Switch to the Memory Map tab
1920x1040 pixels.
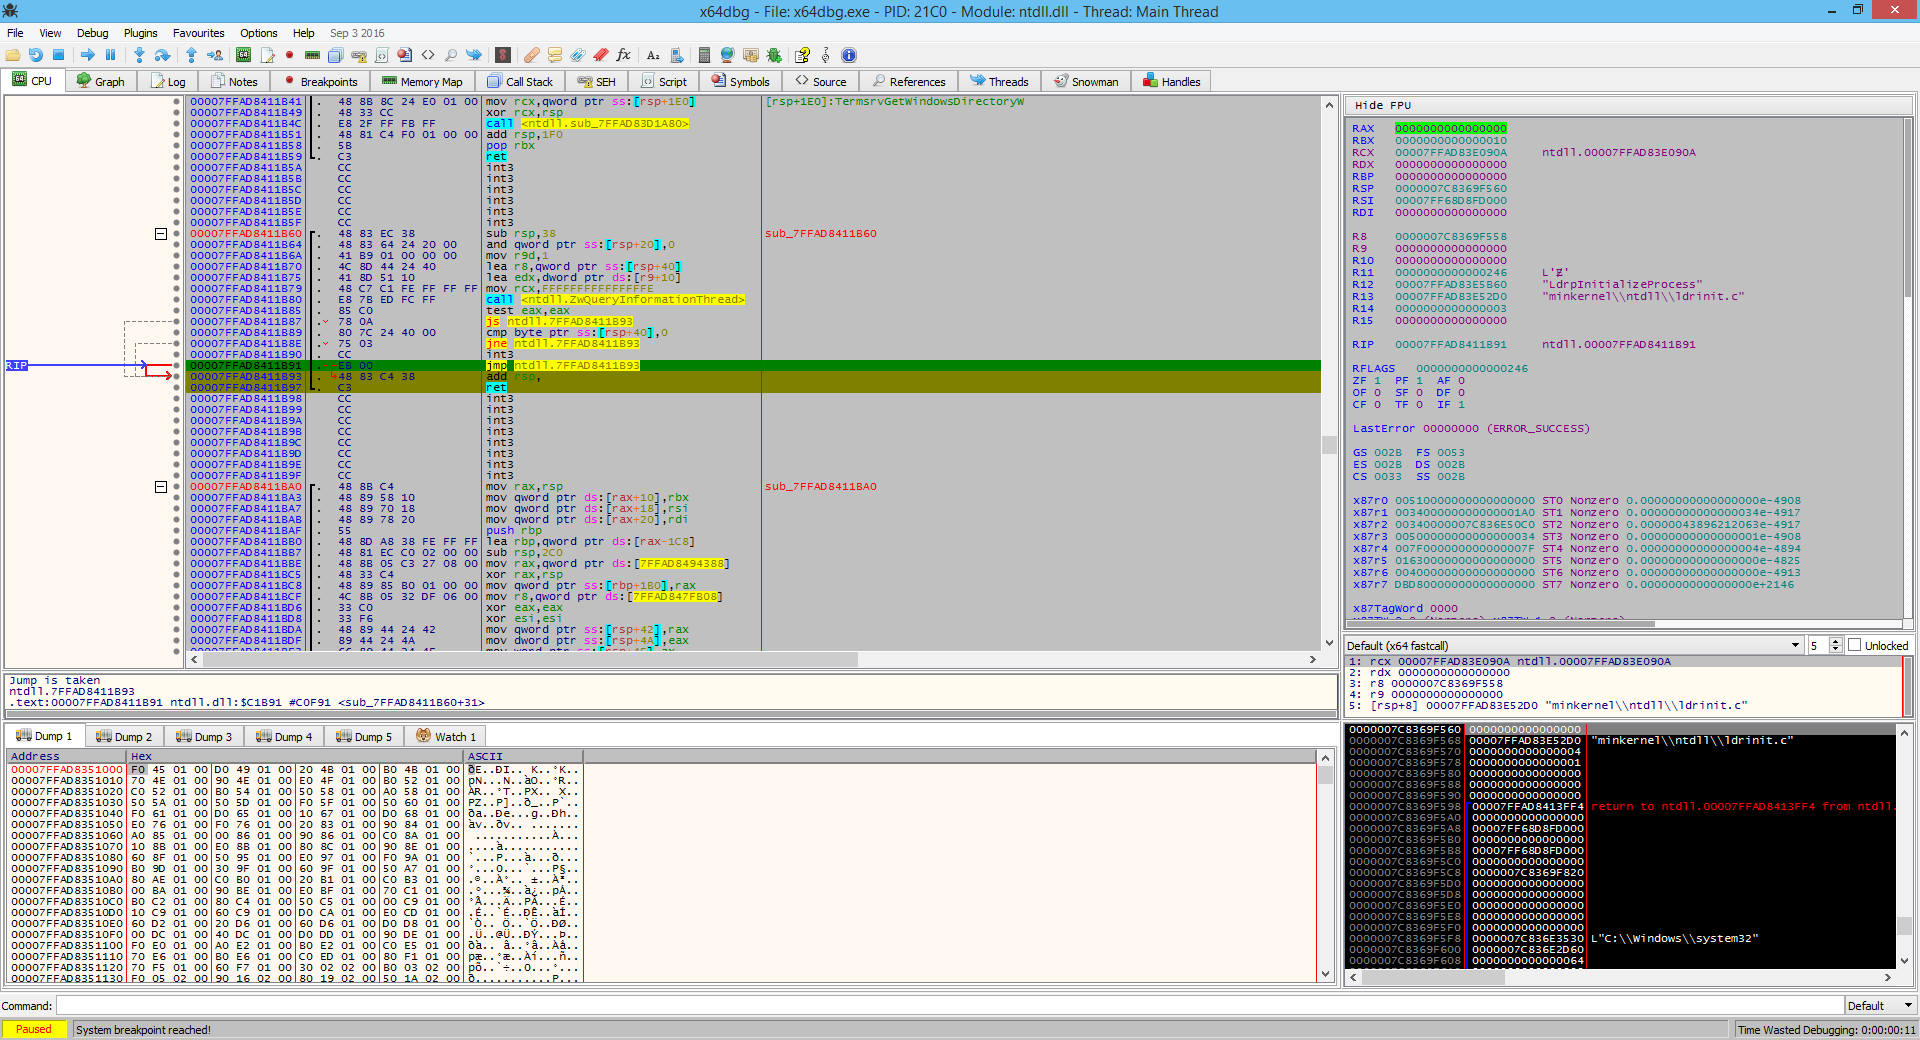coord(422,81)
